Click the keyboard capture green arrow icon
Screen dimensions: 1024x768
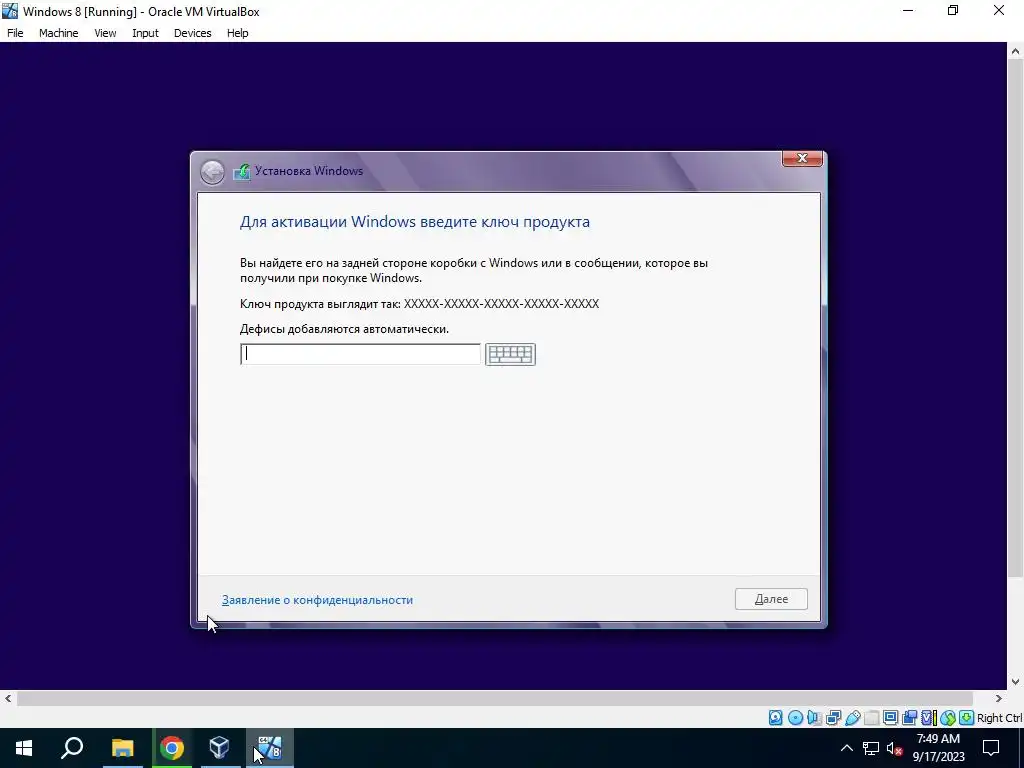tap(967, 718)
